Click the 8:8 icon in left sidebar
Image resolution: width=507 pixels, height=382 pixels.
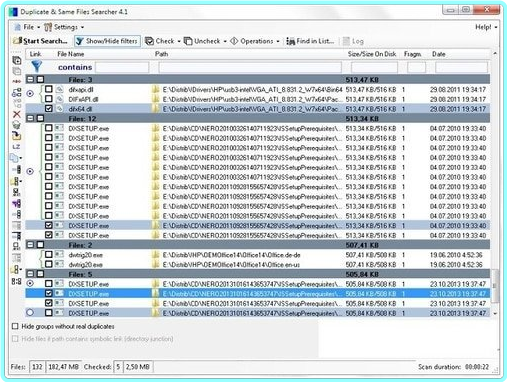(x=16, y=282)
